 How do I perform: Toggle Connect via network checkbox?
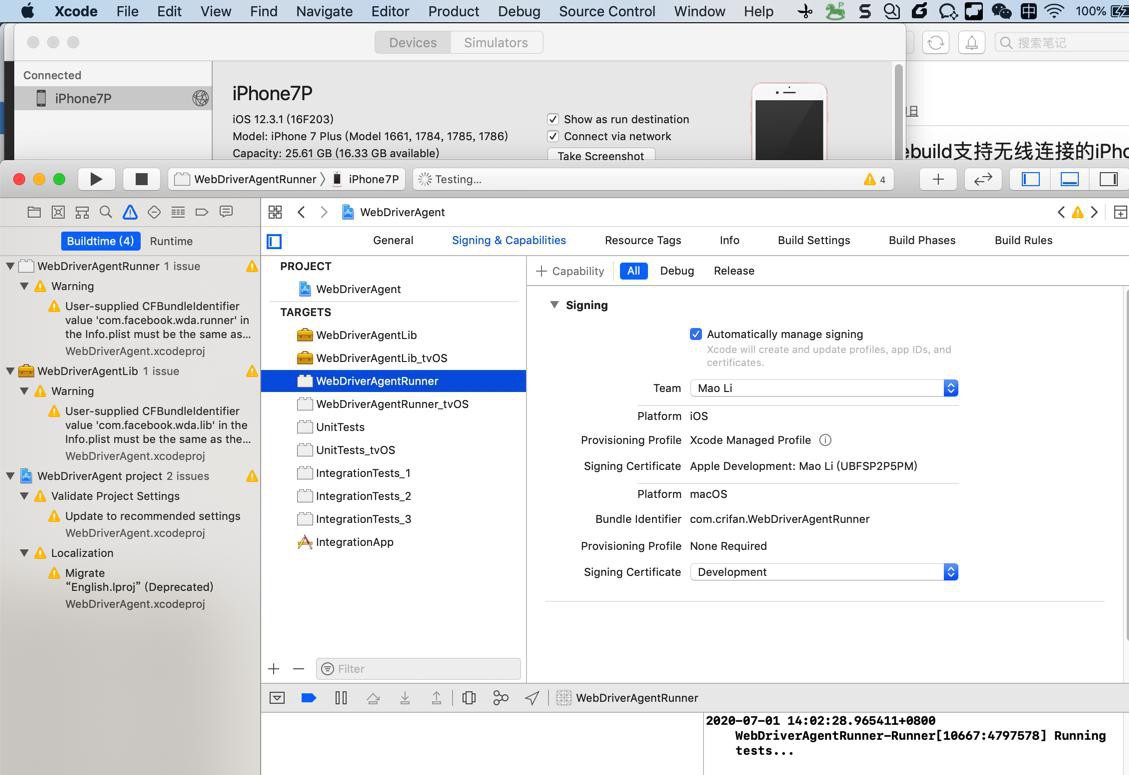coord(553,136)
